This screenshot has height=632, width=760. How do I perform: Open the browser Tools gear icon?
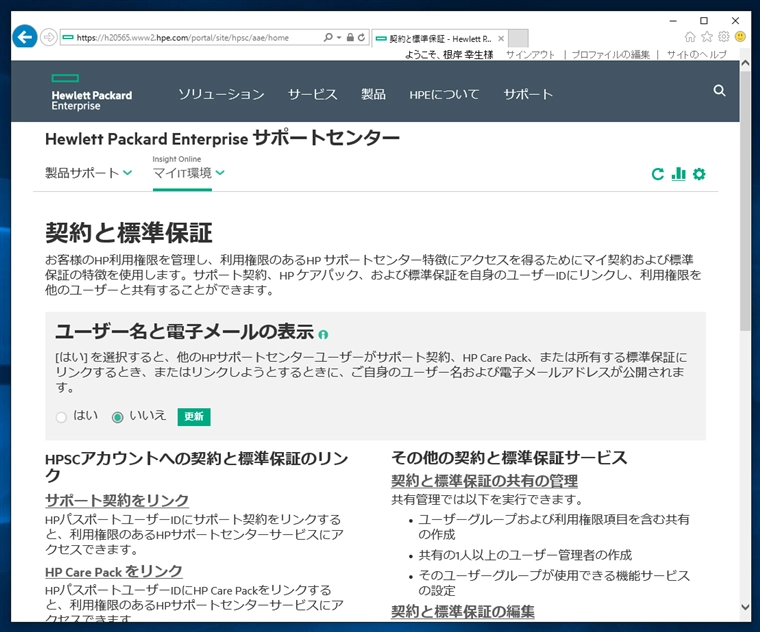pyautogui.click(x=724, y=36)
